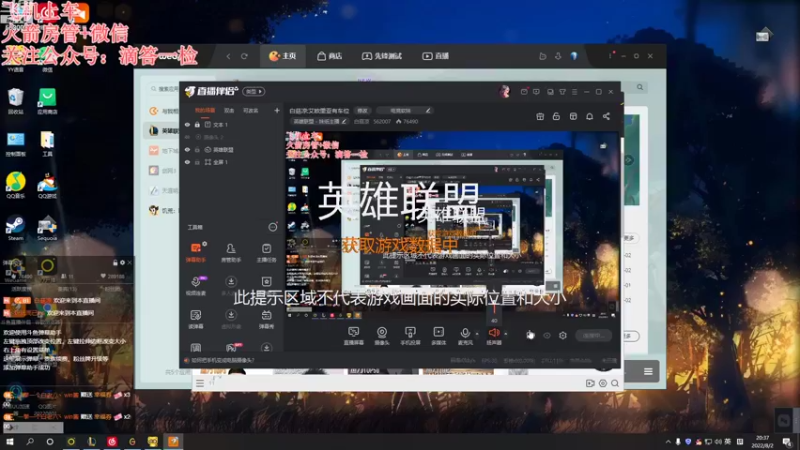Add 直播屏幕 screen capture source
This screenshot has width=800, height=450.
click(x=354, y=335)
